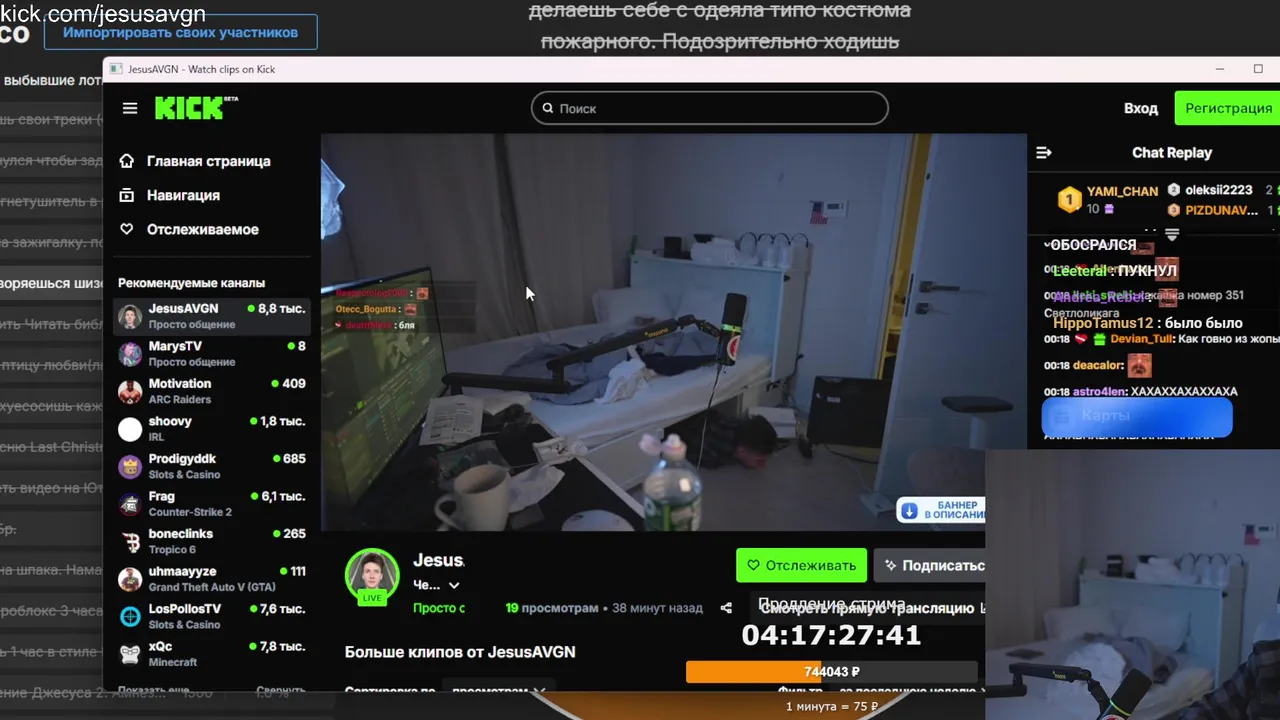
Task: Click Смотреть прямую трансляцию link
Action: click(x=866, y=608)
